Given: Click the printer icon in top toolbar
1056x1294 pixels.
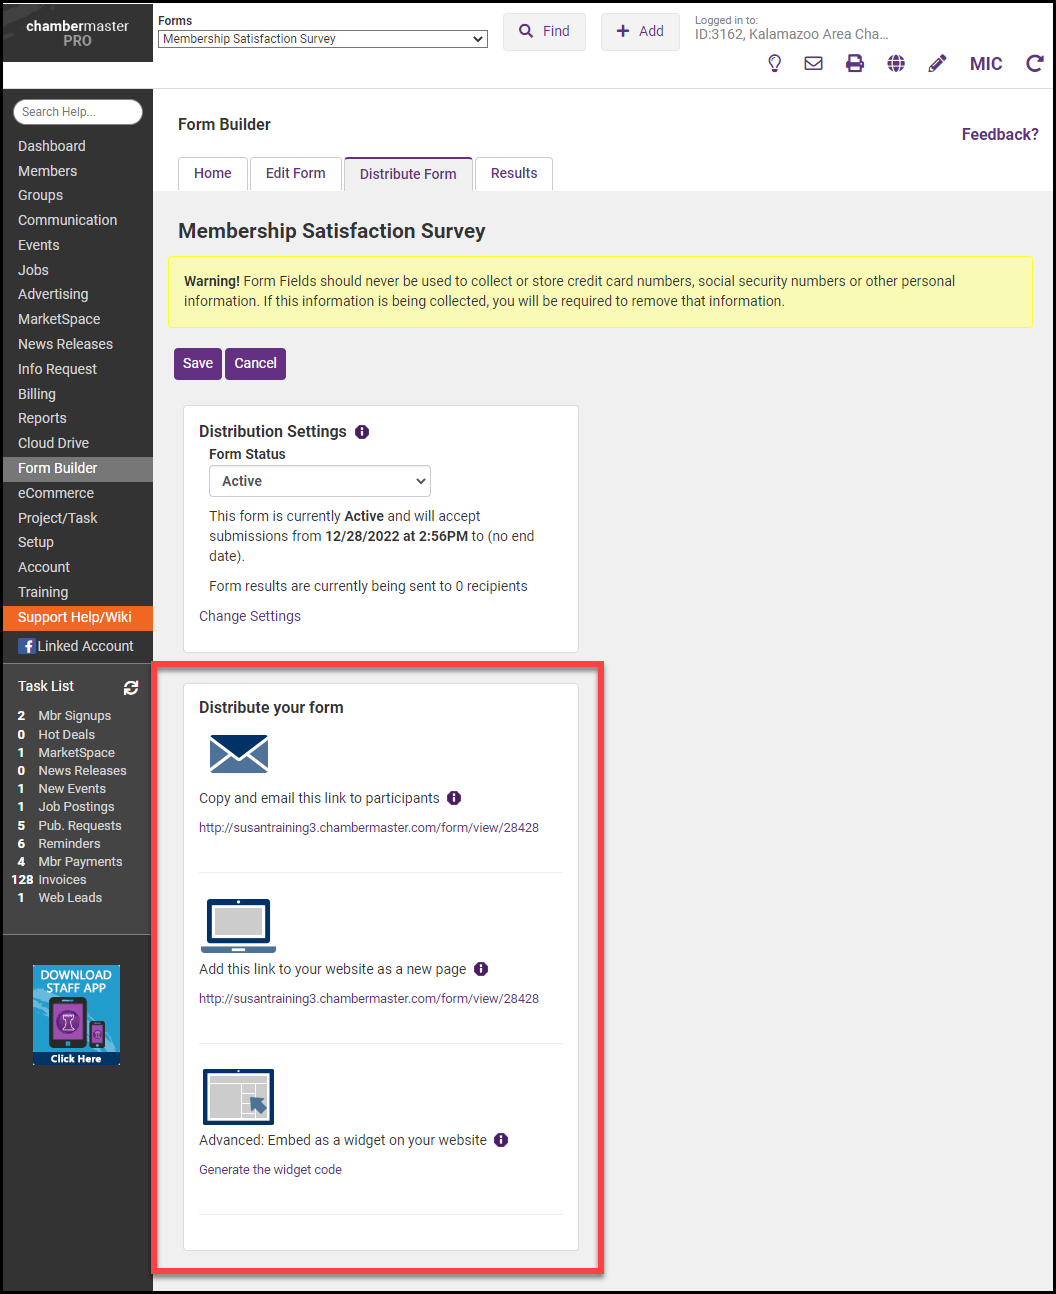Looking at the screenshot, I should (x=855, y=64).
